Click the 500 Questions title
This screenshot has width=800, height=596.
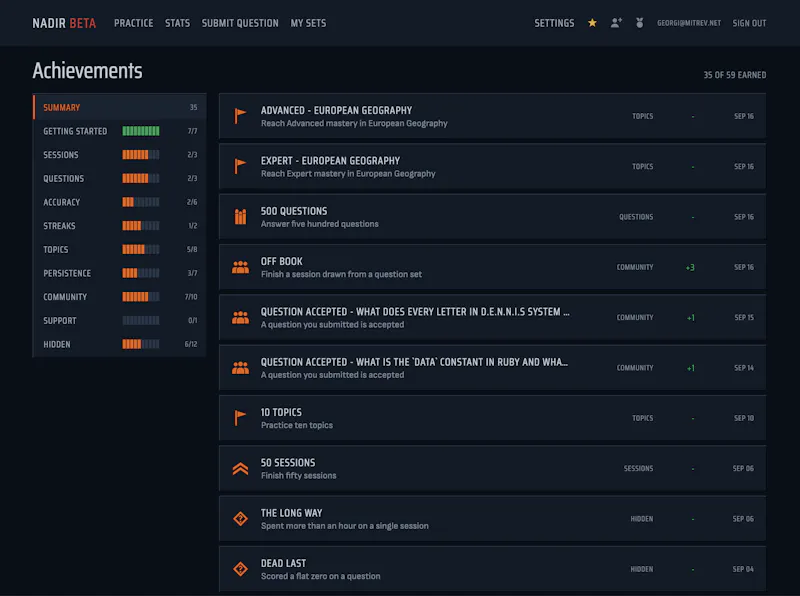click(x=294, y=211)
